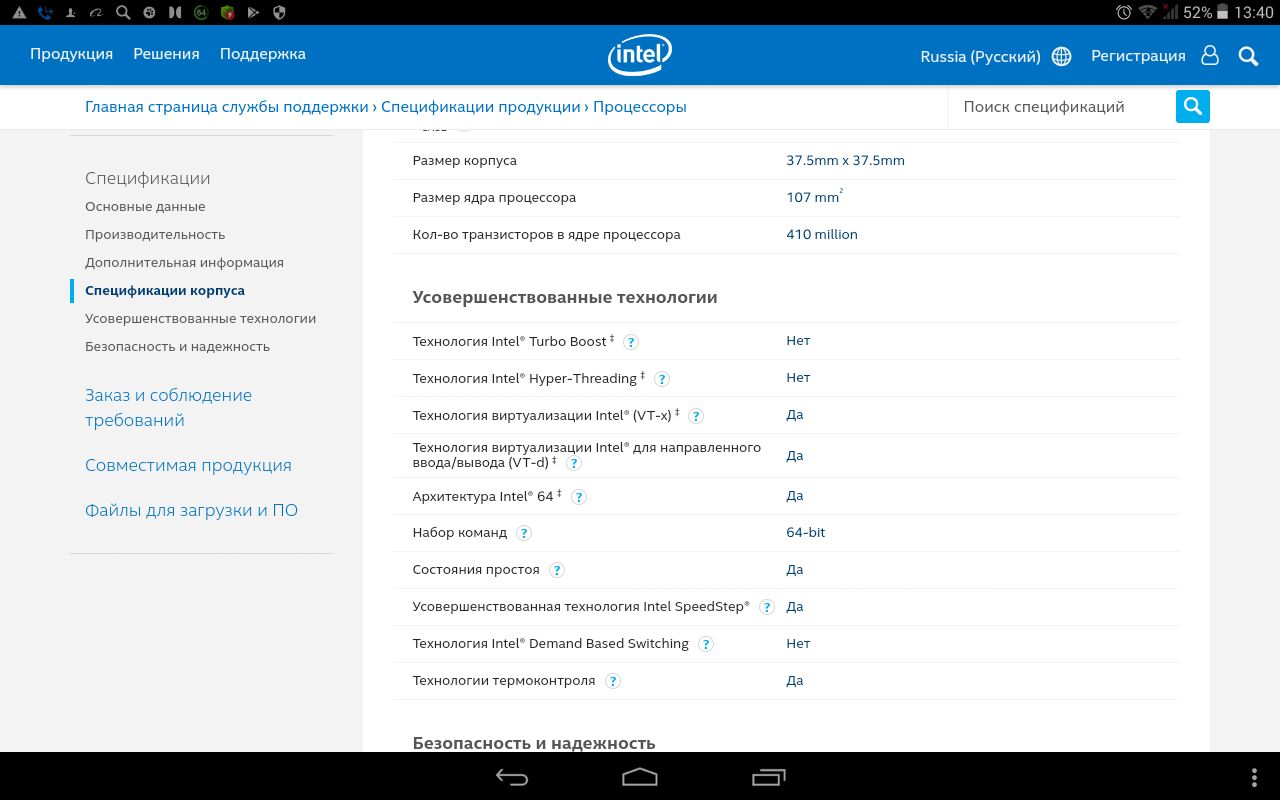Click the Размер корпуса row label
The width and height of the screenshot is (1280, 800).
pos(464,160)
